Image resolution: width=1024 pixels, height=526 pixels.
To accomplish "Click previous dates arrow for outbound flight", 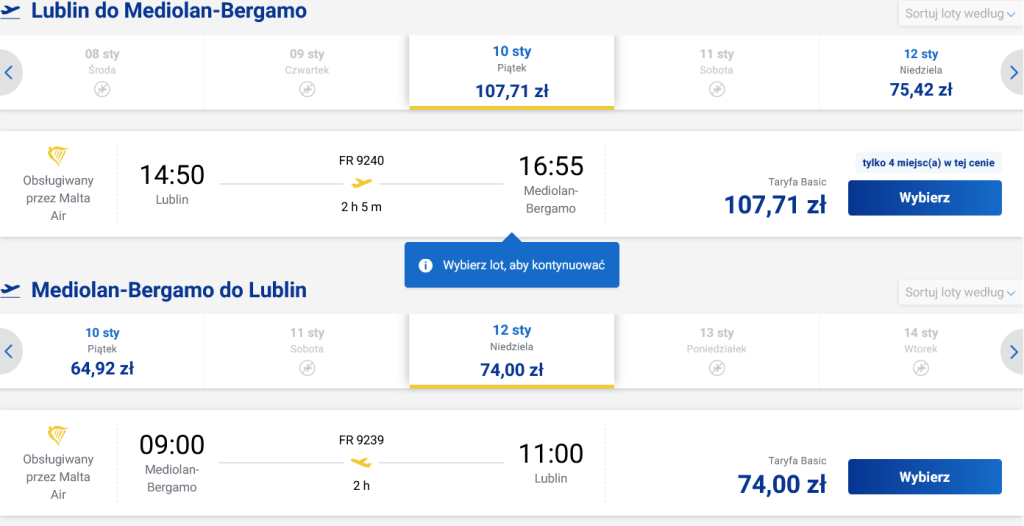I will click(x=9, y=72).
